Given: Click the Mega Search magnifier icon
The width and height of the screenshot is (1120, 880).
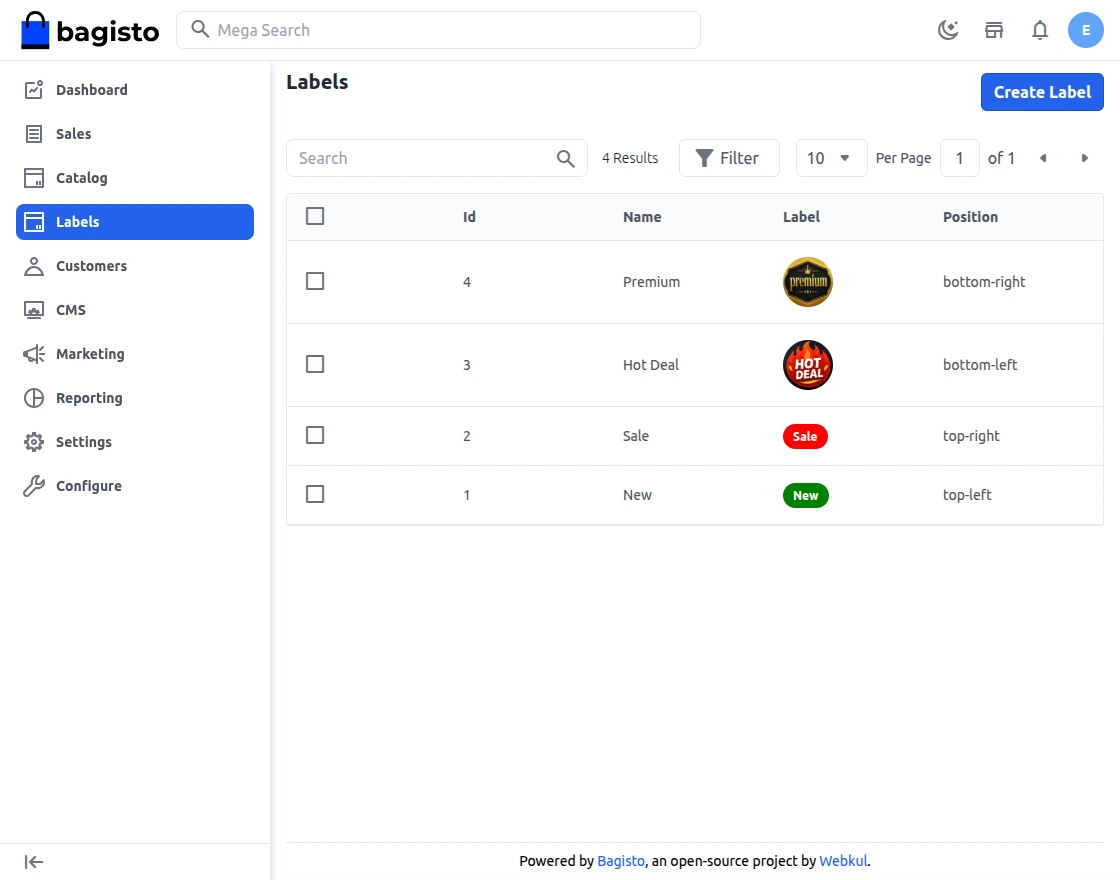Looking at the screenshot, I should tap(200, 29).
